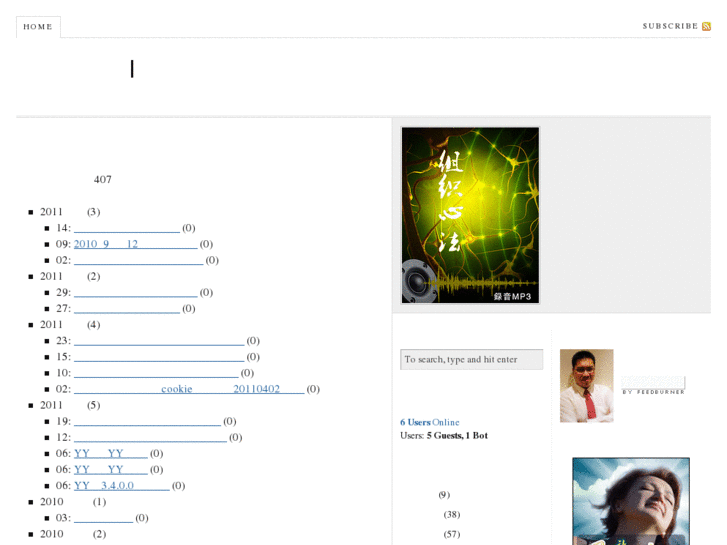The height and width of the screenshot is (545, 727).
Task: Click the 'Users: 5 Guests, 1 Bot' text
Action: [444, 436]
